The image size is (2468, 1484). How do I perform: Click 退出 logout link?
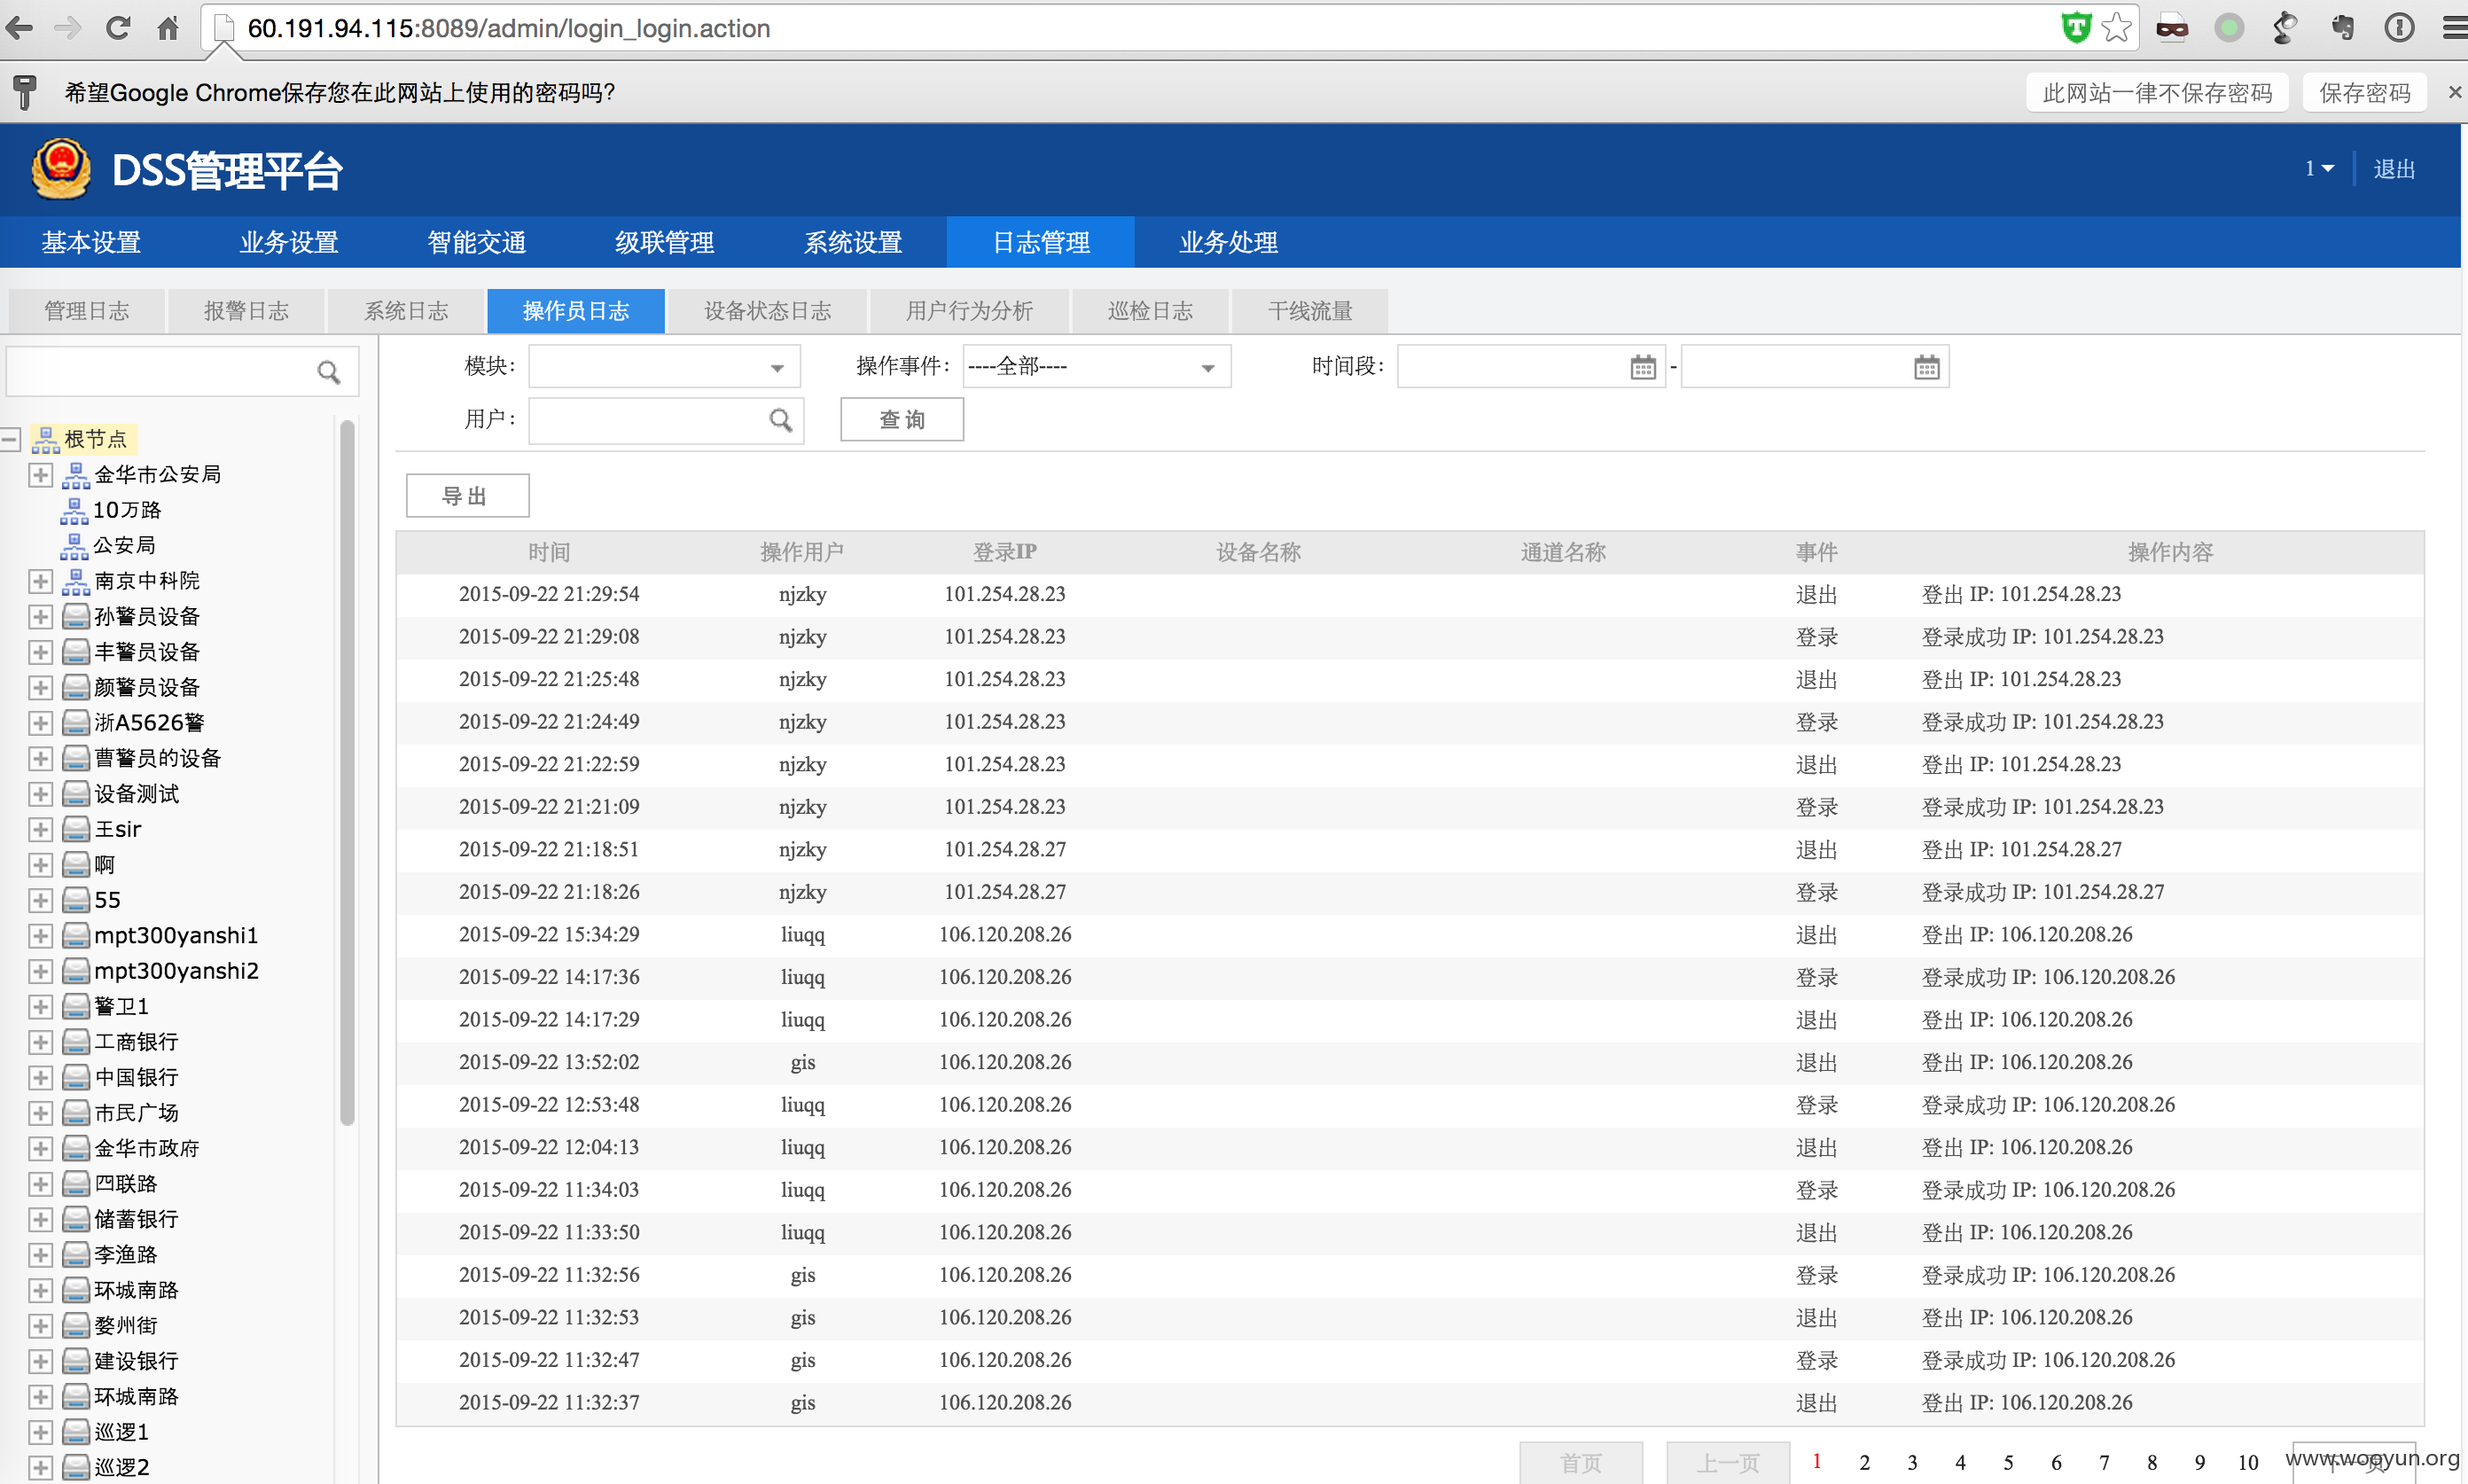coord(2394,169)
